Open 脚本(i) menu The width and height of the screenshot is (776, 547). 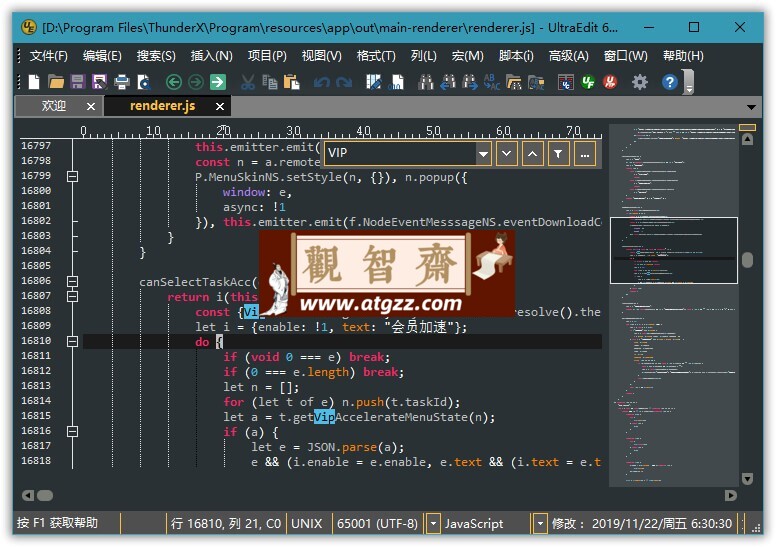point(516,56)
